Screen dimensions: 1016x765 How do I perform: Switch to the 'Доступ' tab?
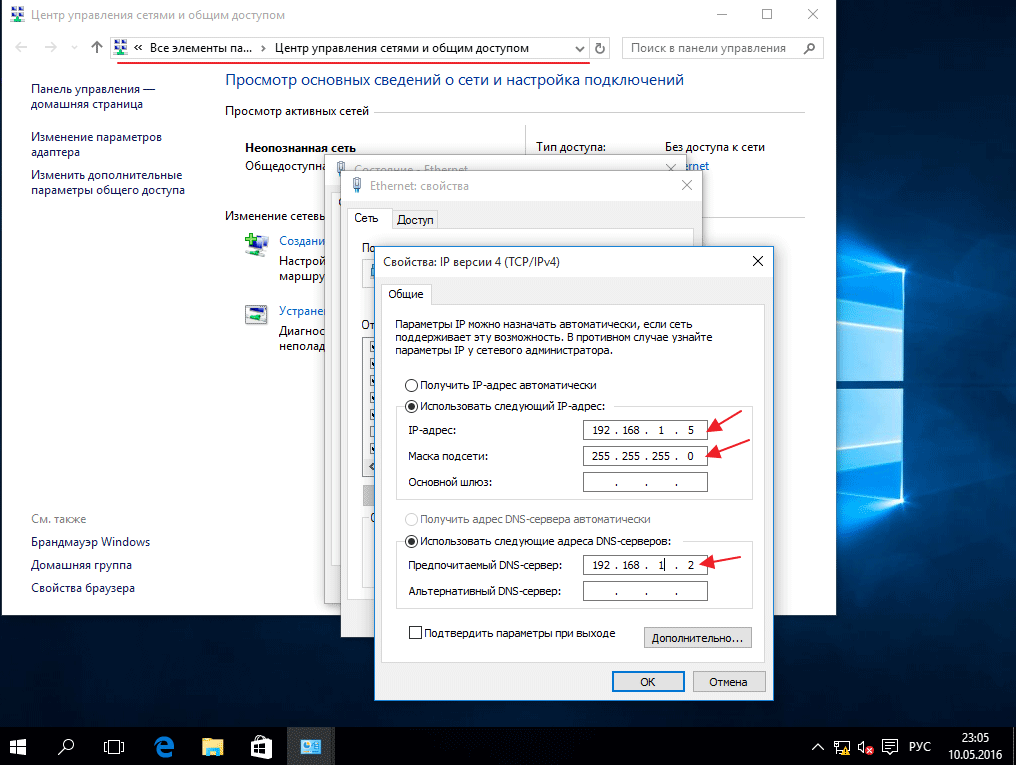(x=415, y=219)
